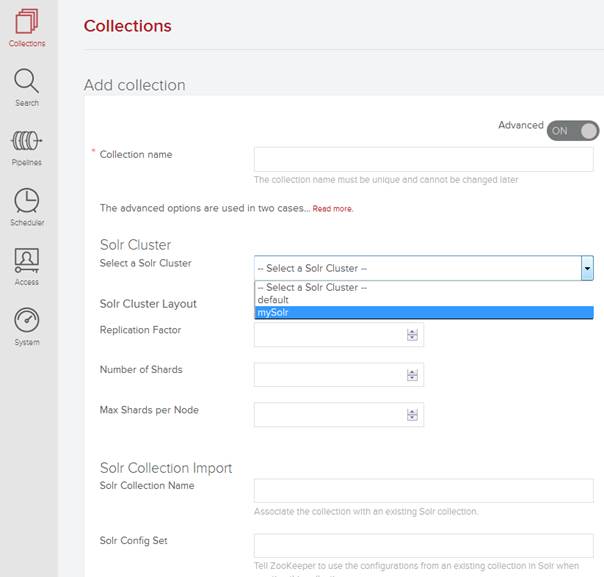Select mySolr from the cluster list
This screenshot has height=577, width=604.
(x=423, y=313)
